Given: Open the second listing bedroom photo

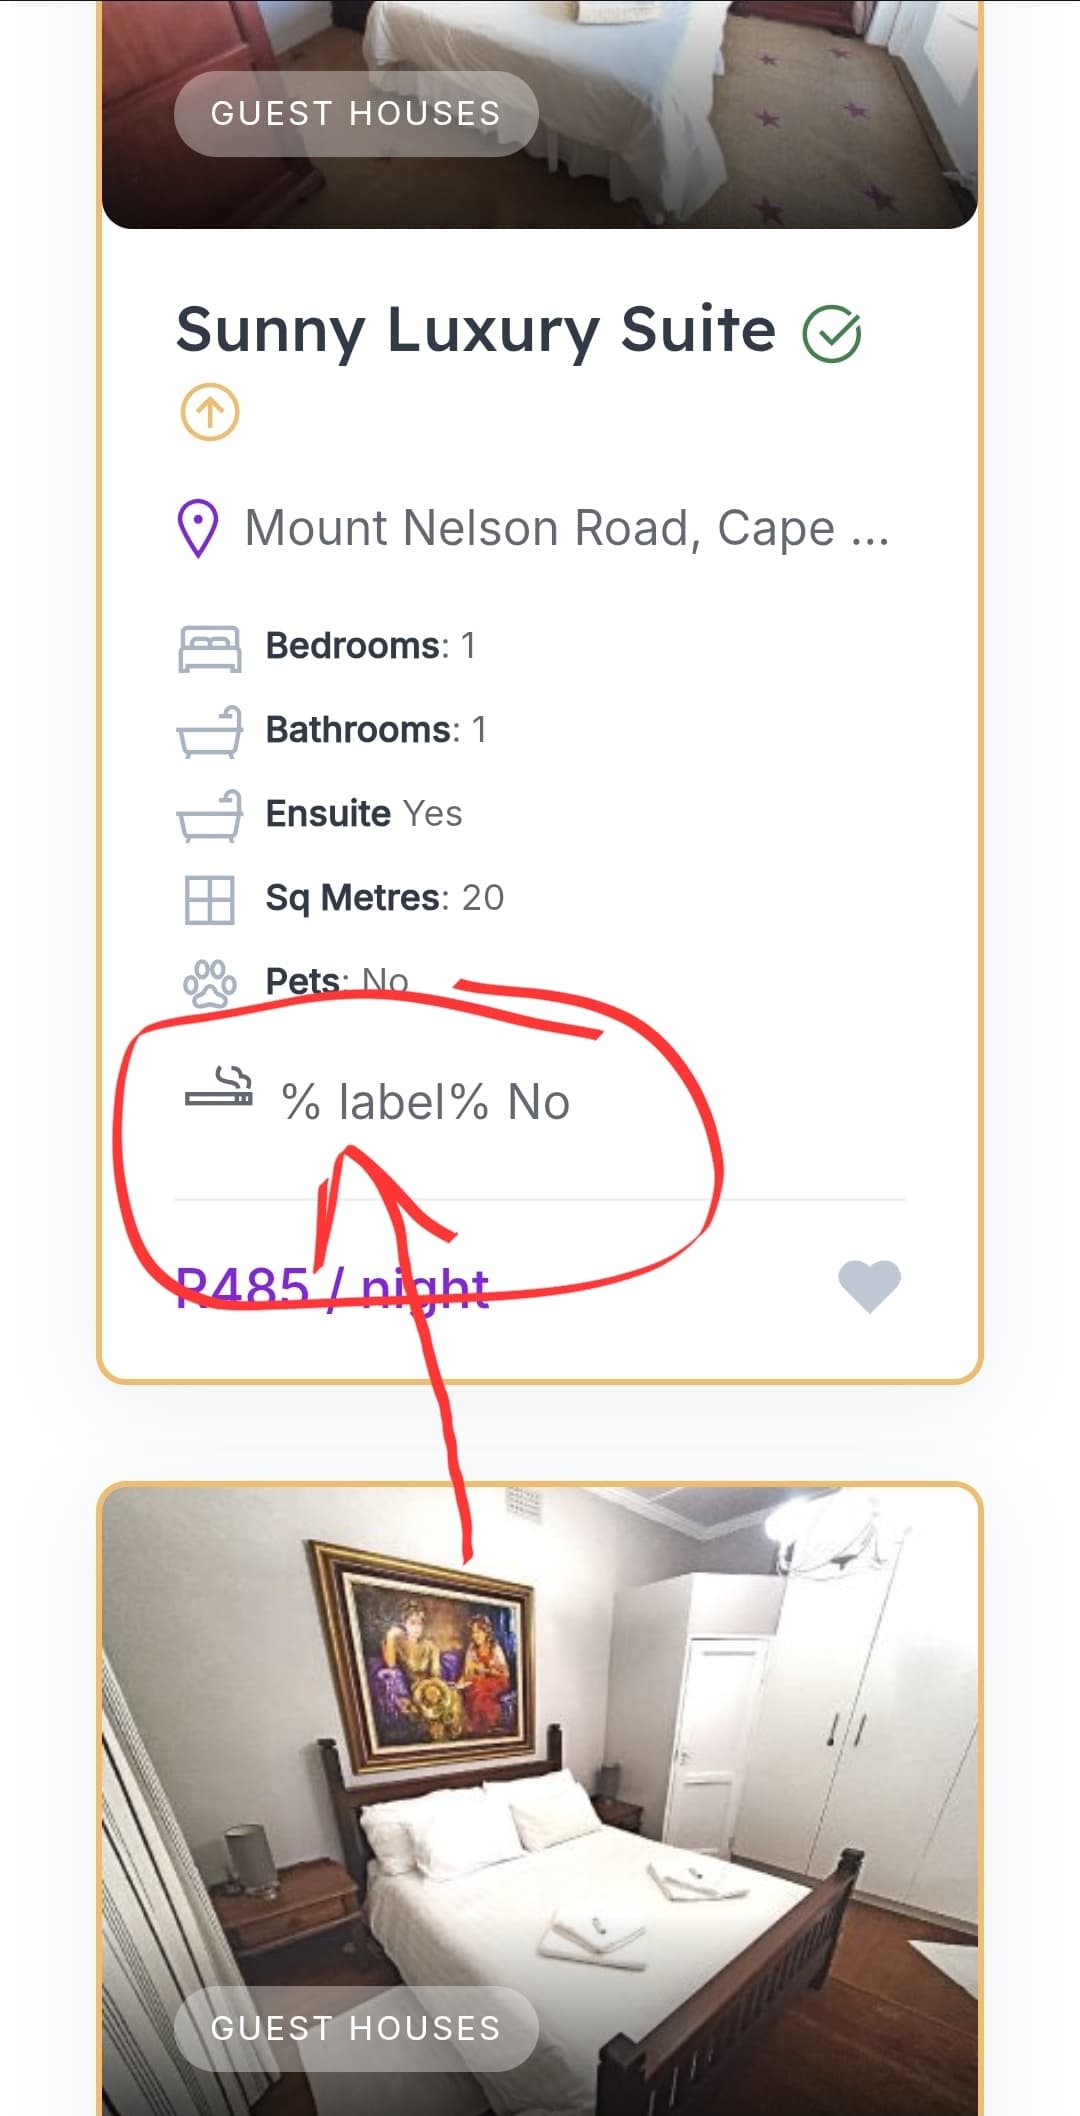Looking at the screenshot, I should [540, 1800].
